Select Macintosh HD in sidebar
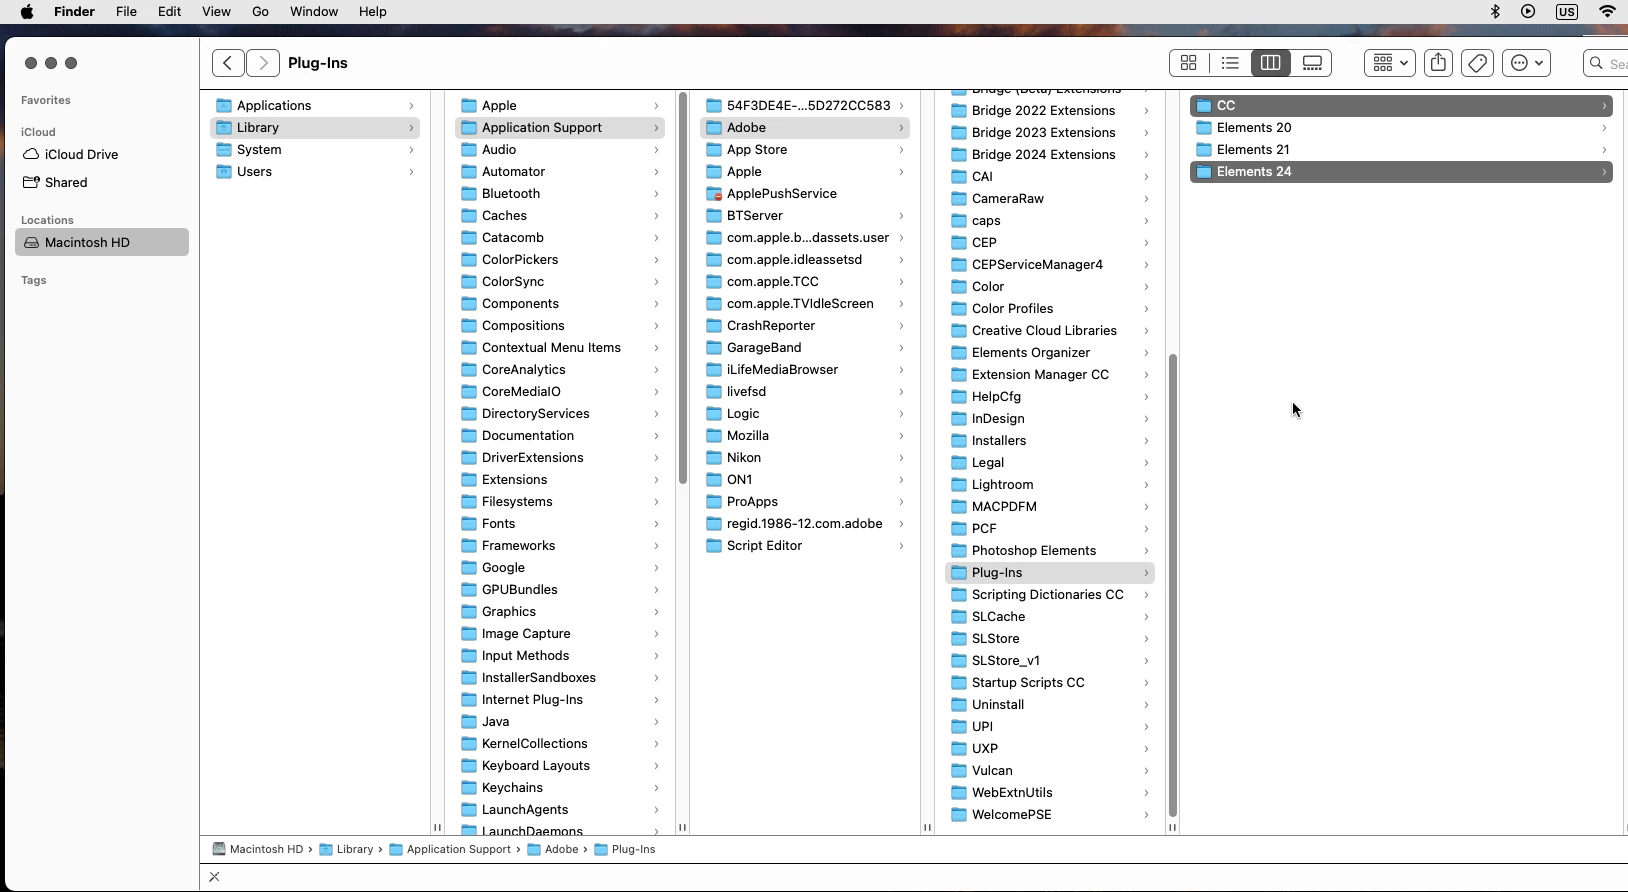The image size is (1628, 892). coord(102,242)
